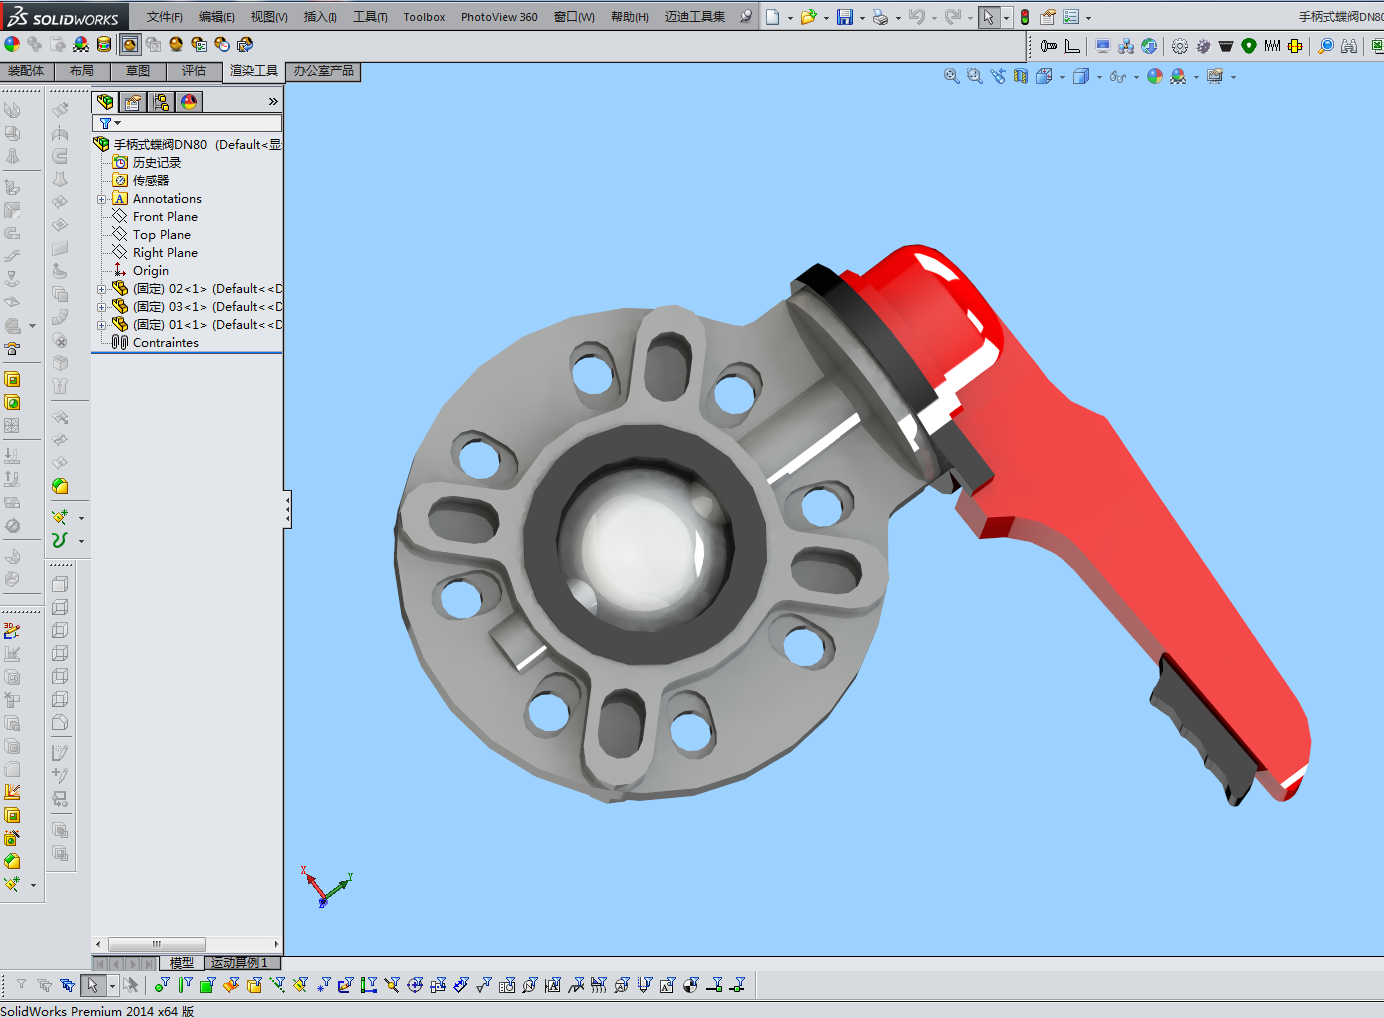The image size is (1384, 1018).
Task: Toggle the Filter Edges selection filter
Action: tap(185, 985)
